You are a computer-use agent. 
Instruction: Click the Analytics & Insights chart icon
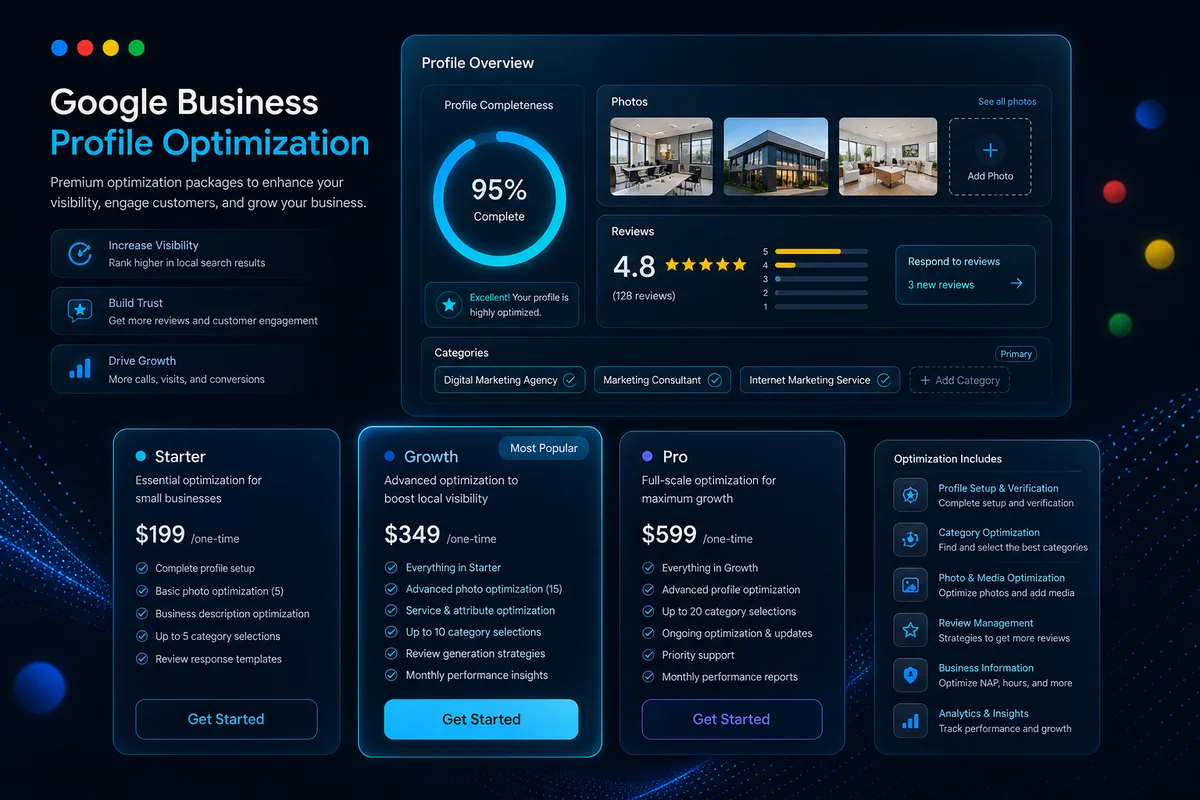point(910,720)
